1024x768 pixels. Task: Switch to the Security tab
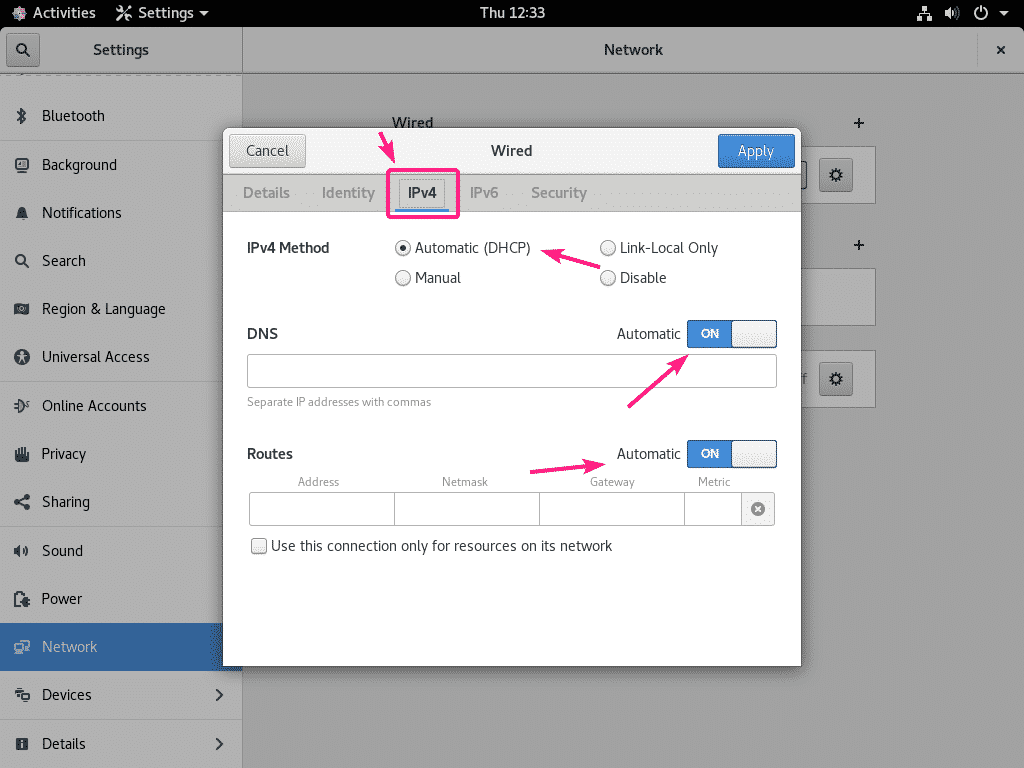pyautogui.click(x=559, y=193)
